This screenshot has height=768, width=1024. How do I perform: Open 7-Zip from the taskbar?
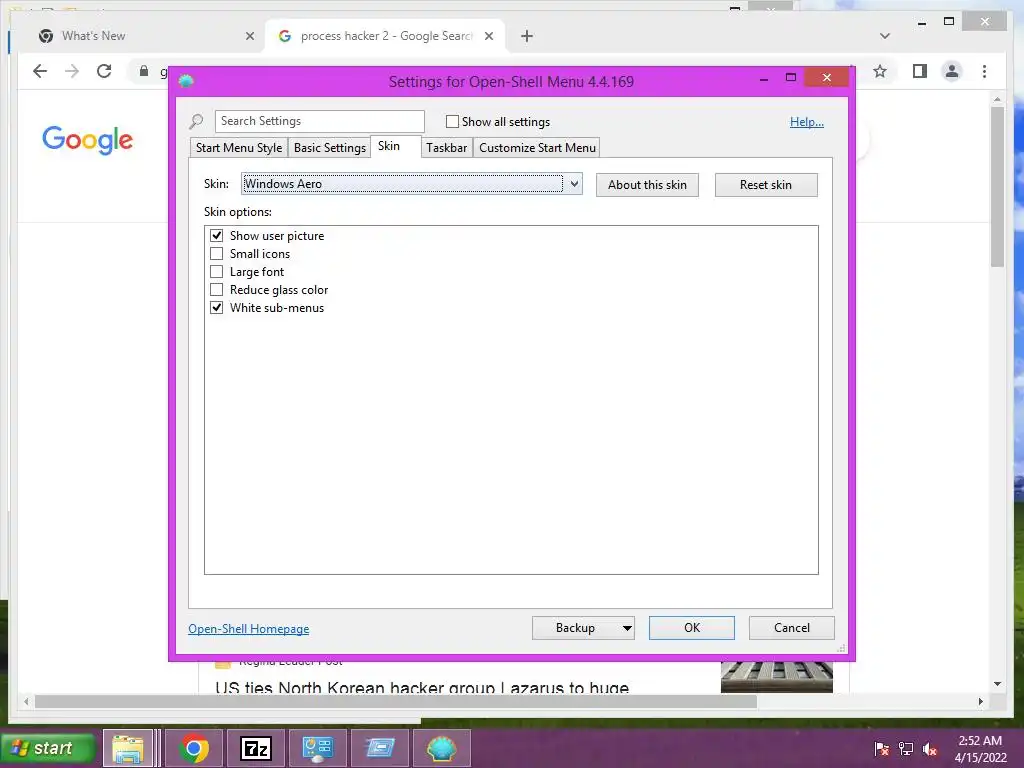click(255, 748)
